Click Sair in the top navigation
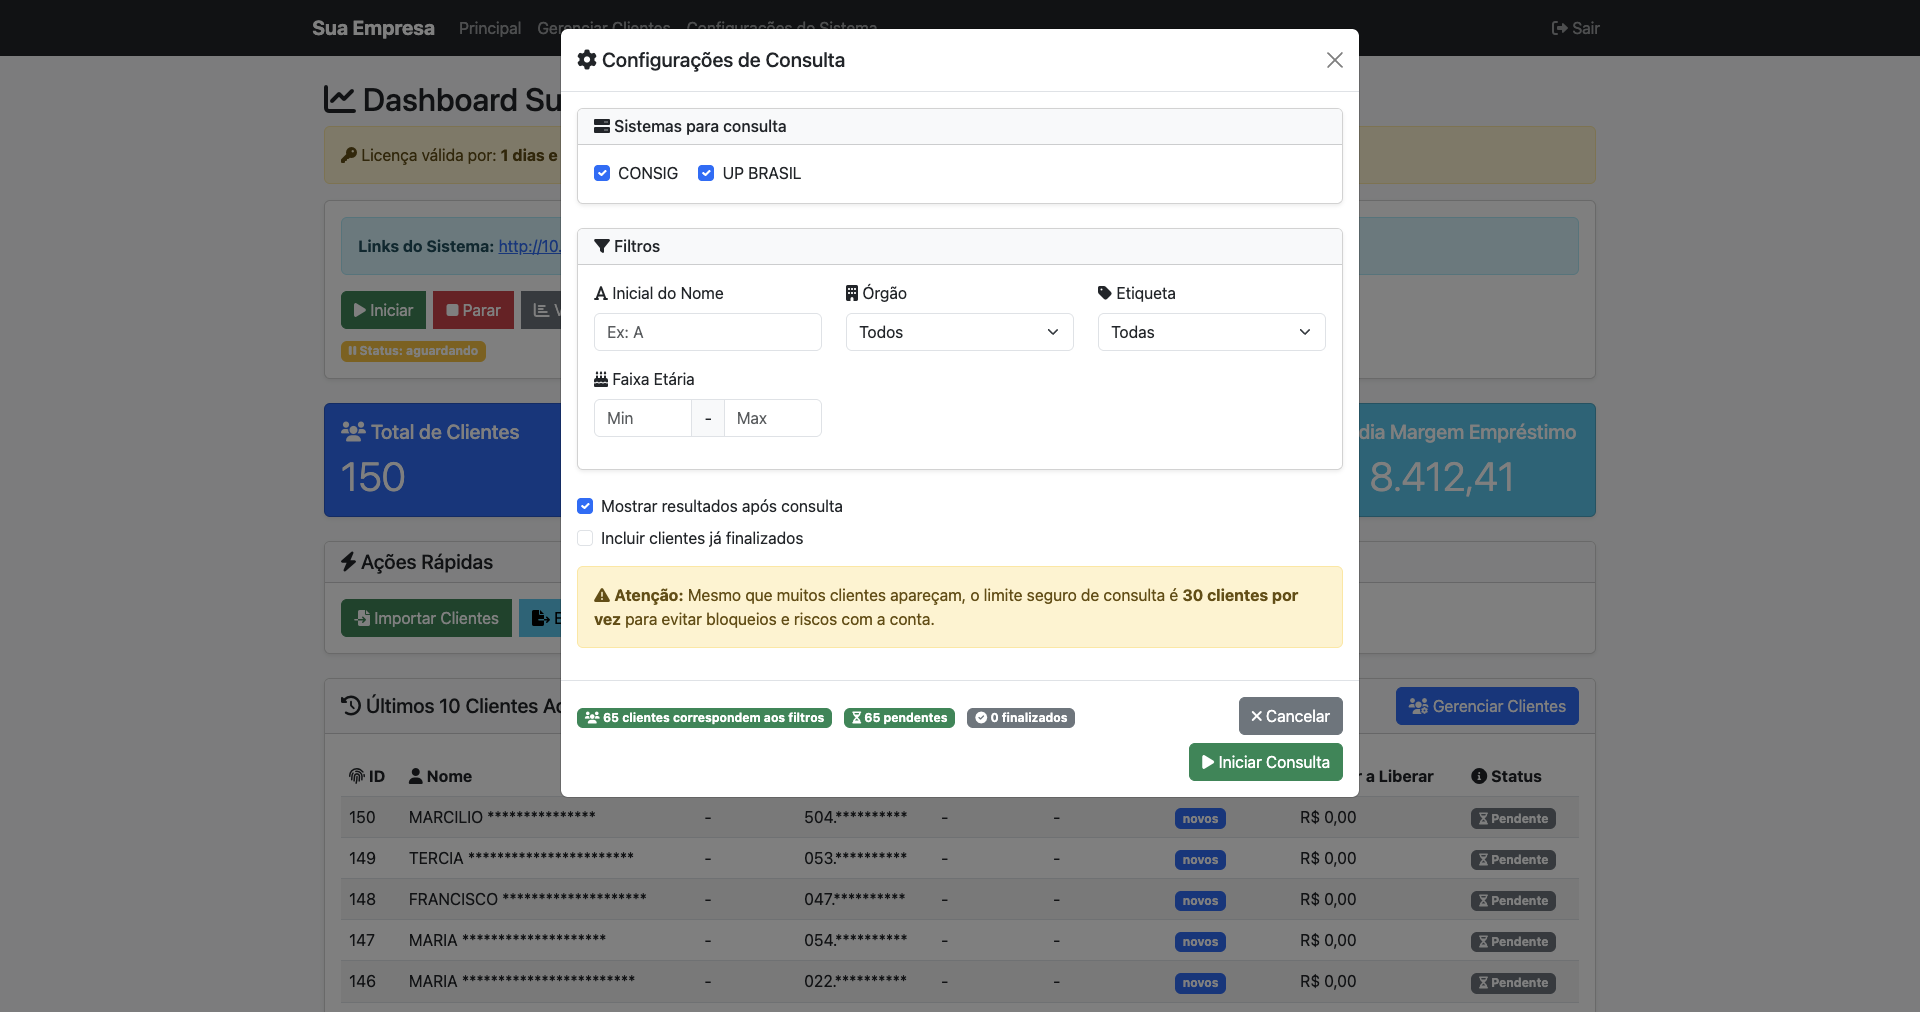Screen dimensions: 1920x1012 pos(1575,28)
